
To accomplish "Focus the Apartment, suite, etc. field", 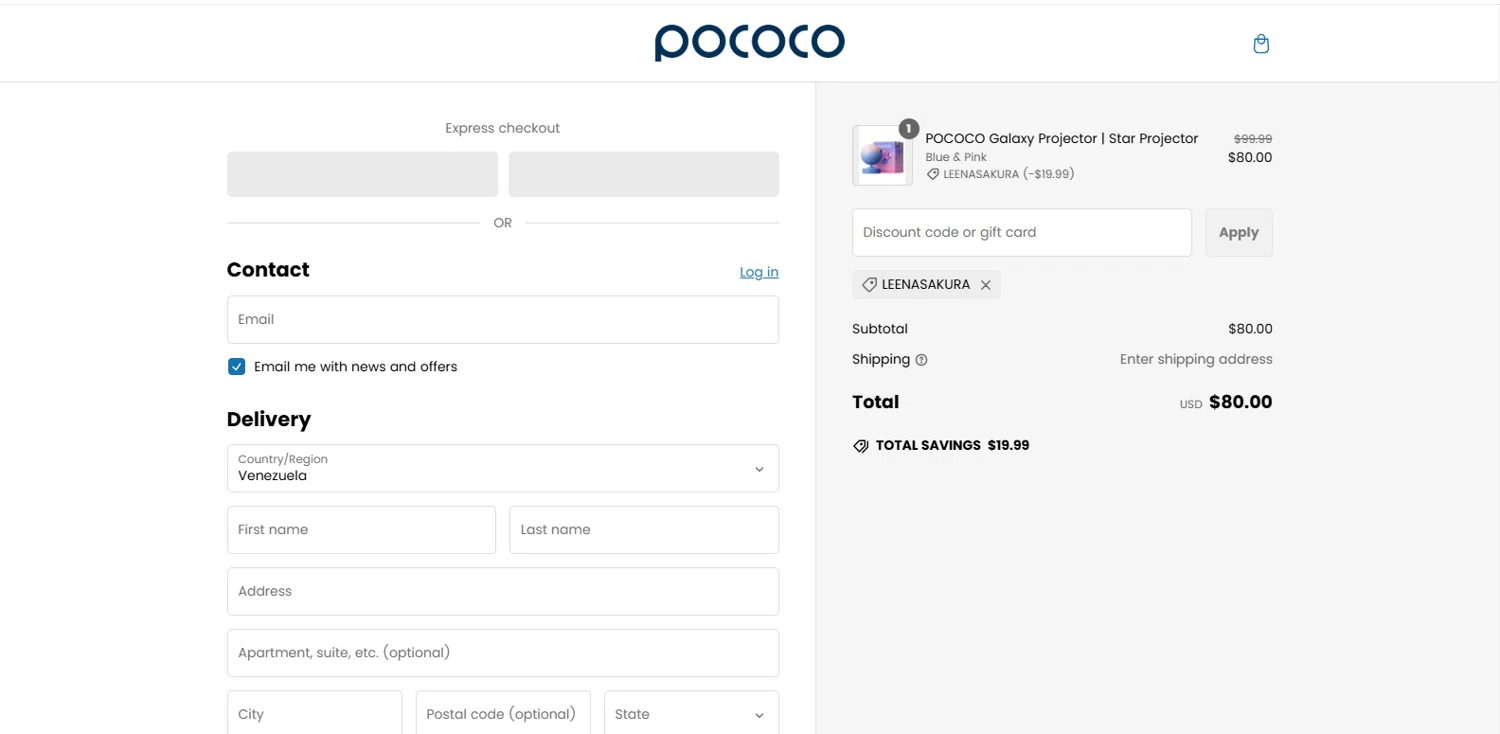I will click(x=503, y=653).
